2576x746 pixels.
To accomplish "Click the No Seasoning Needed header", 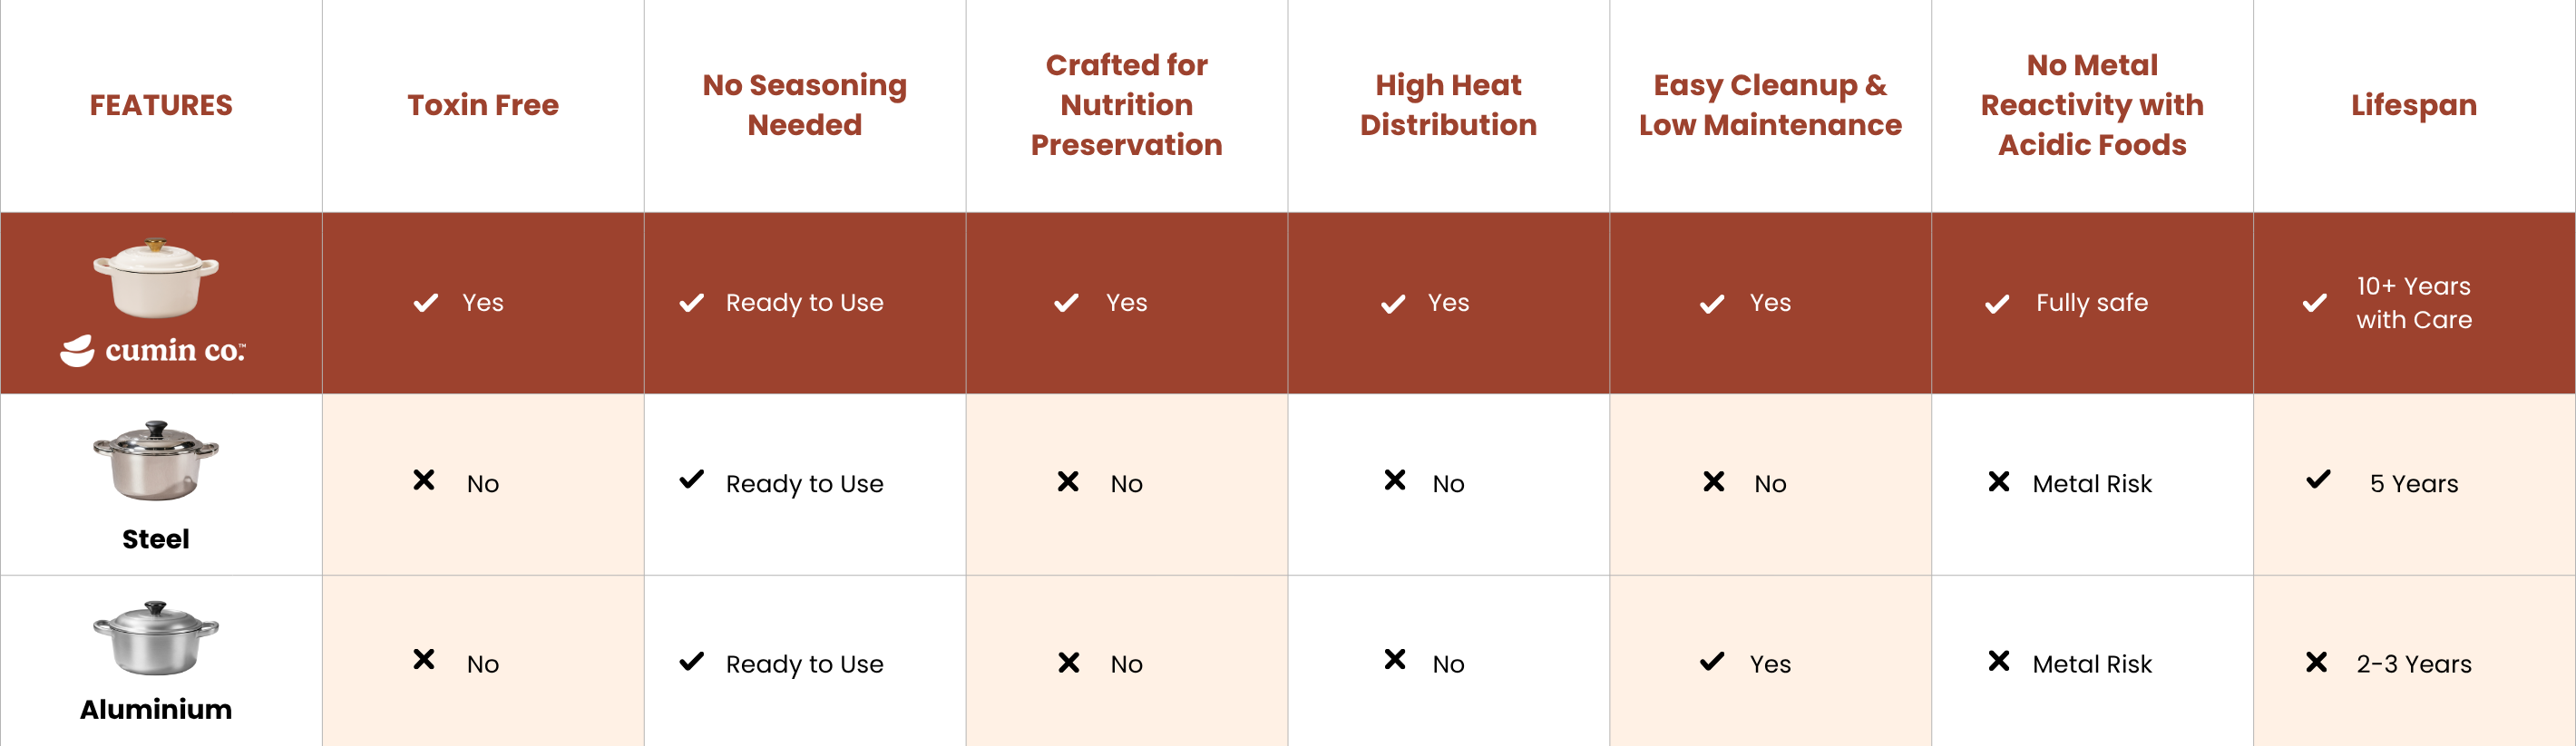I will tap(804, 105).
